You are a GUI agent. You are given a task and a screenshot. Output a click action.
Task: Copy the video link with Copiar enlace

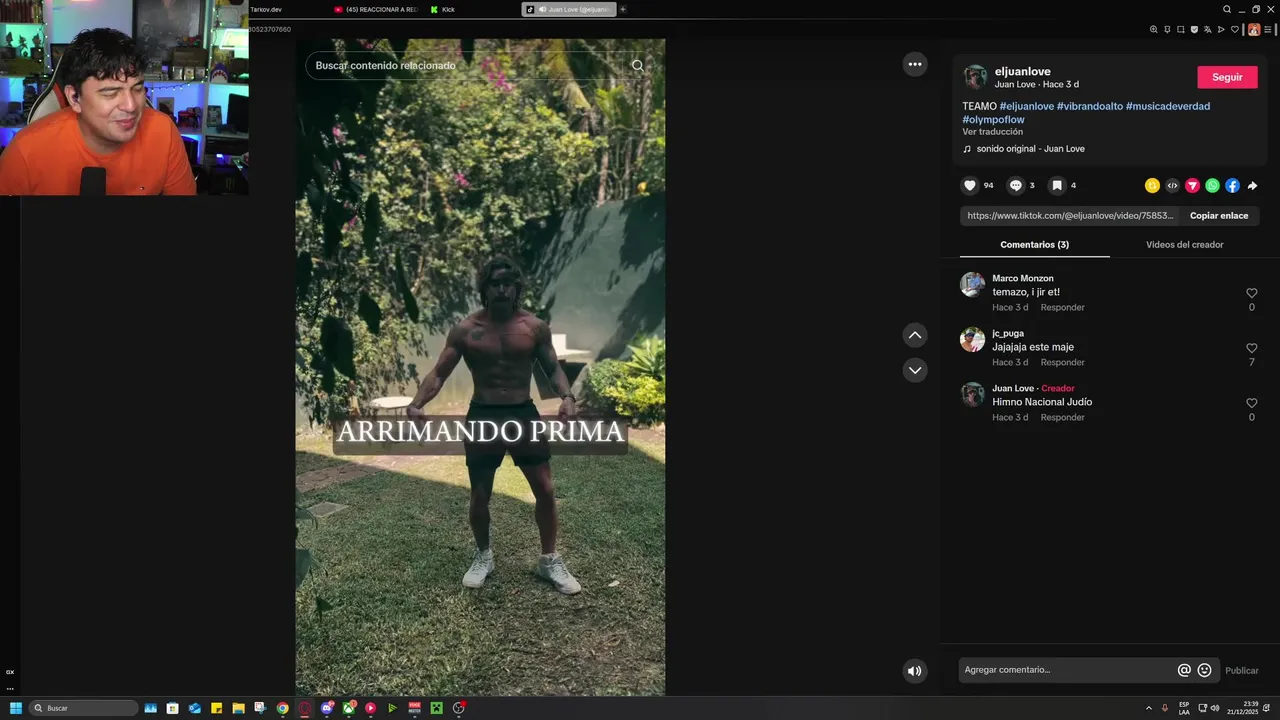coord(1219,215)
